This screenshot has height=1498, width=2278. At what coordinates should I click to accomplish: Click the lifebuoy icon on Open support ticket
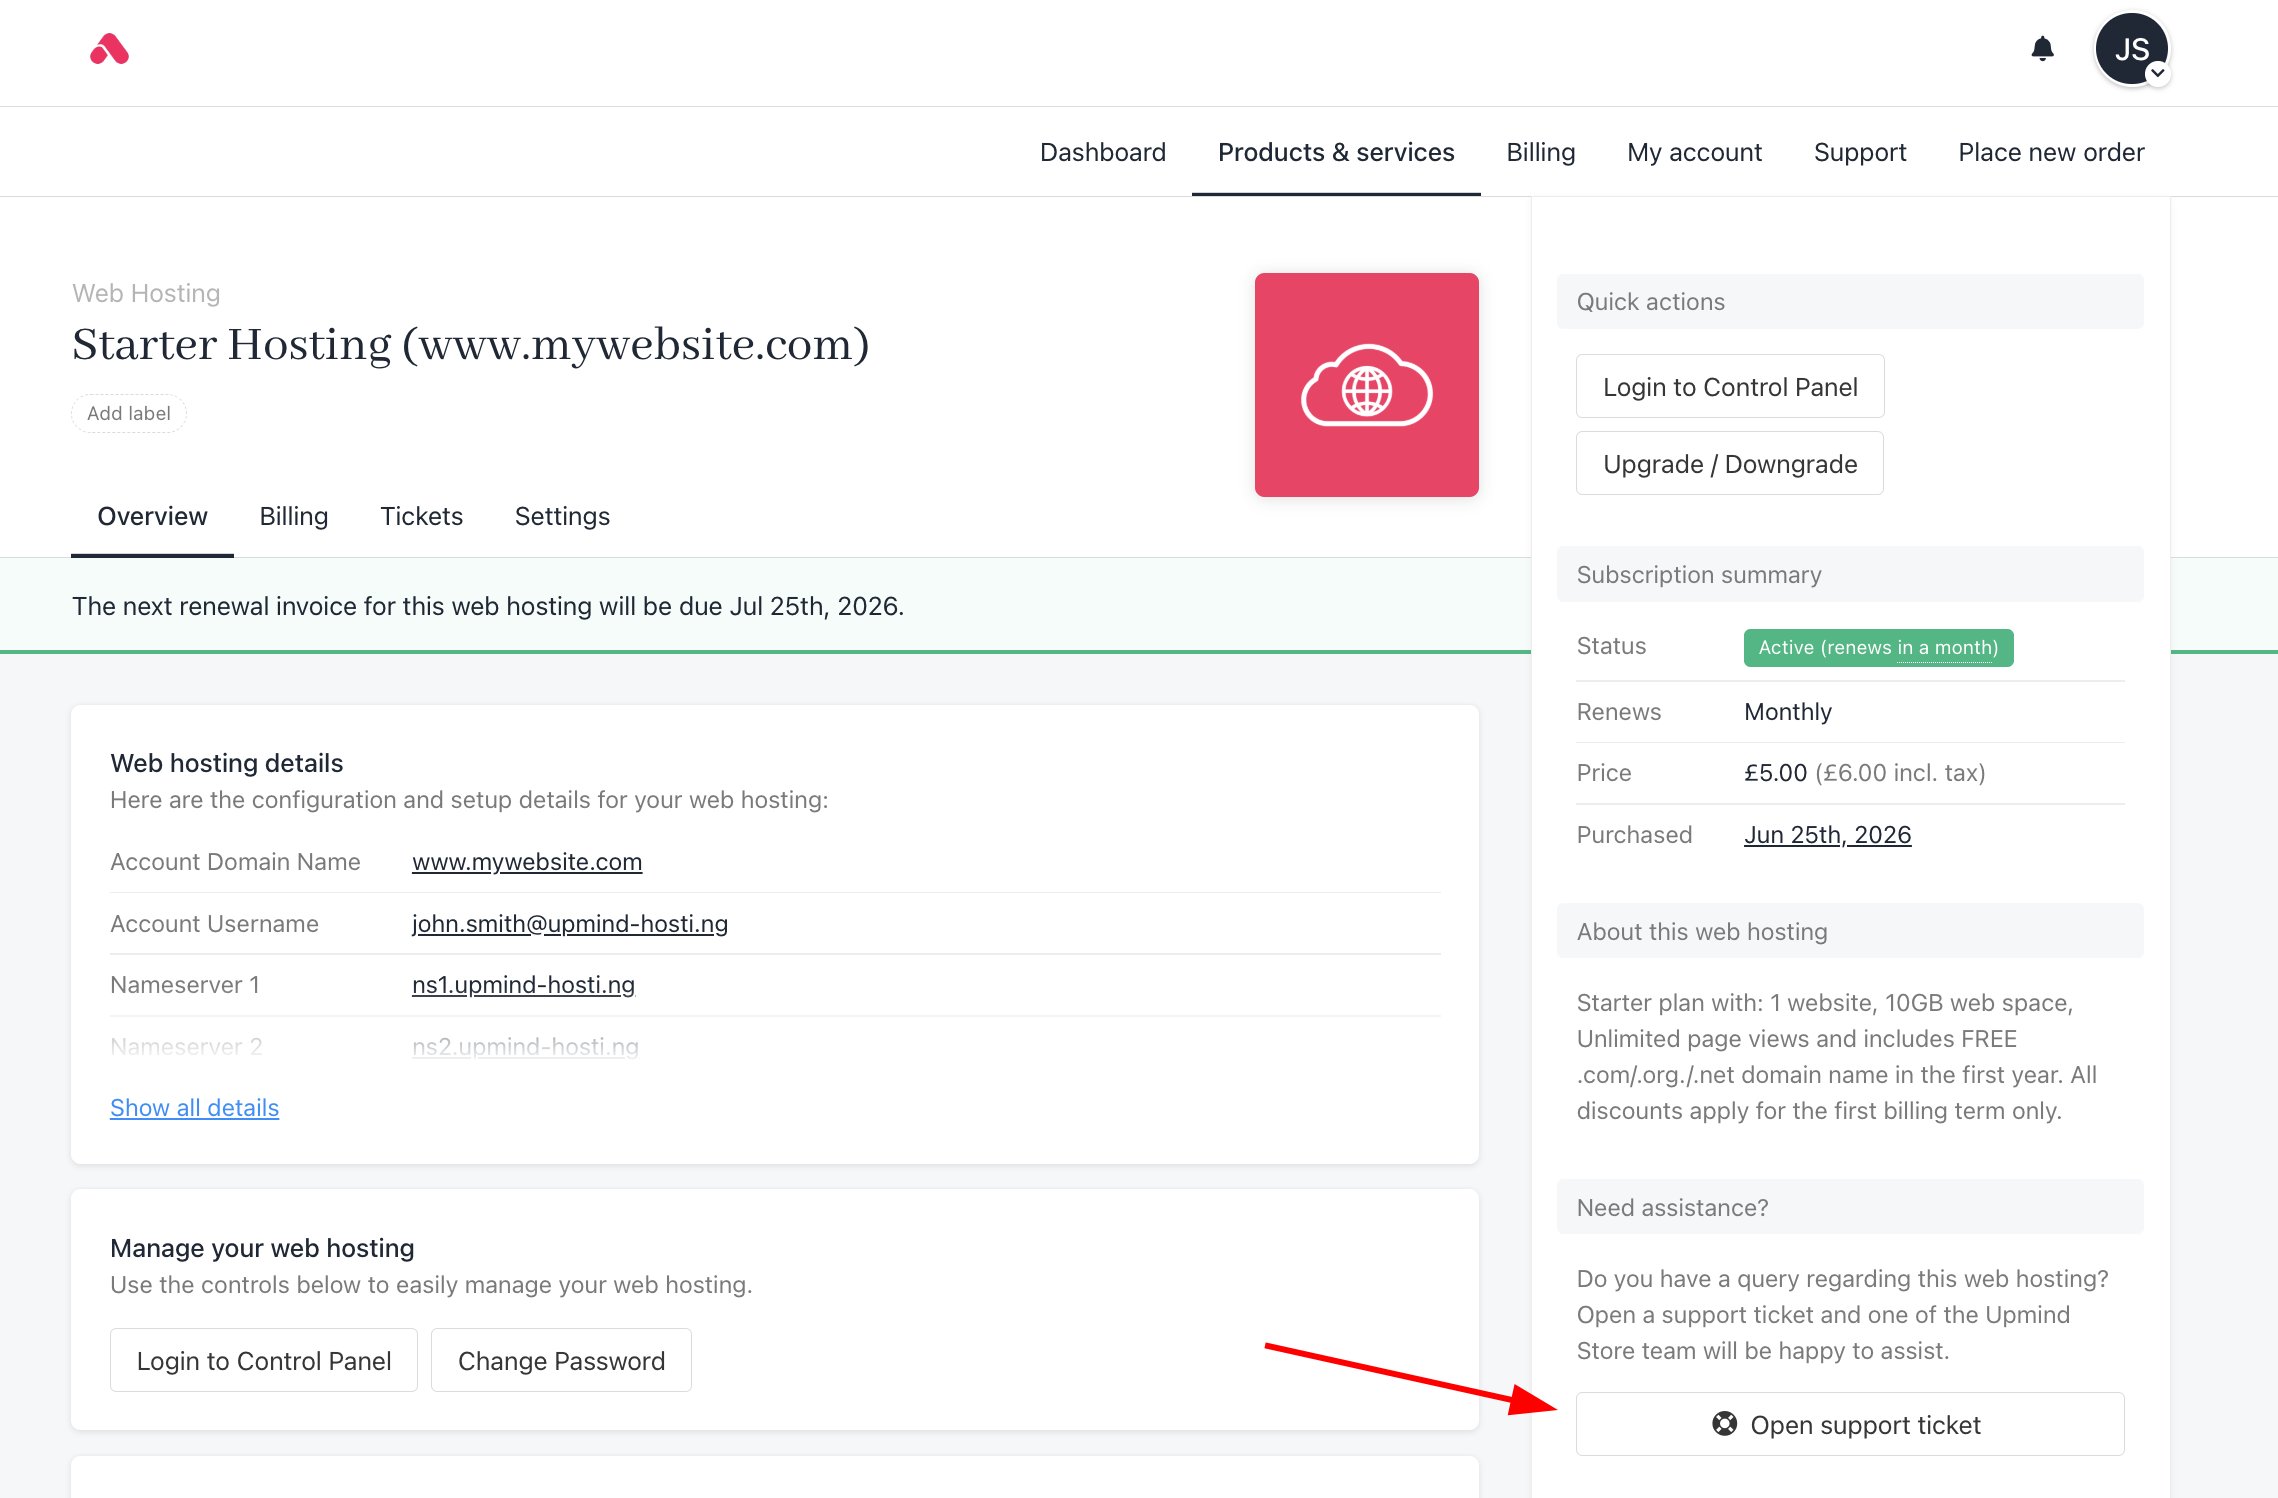click(1724, 1423)
